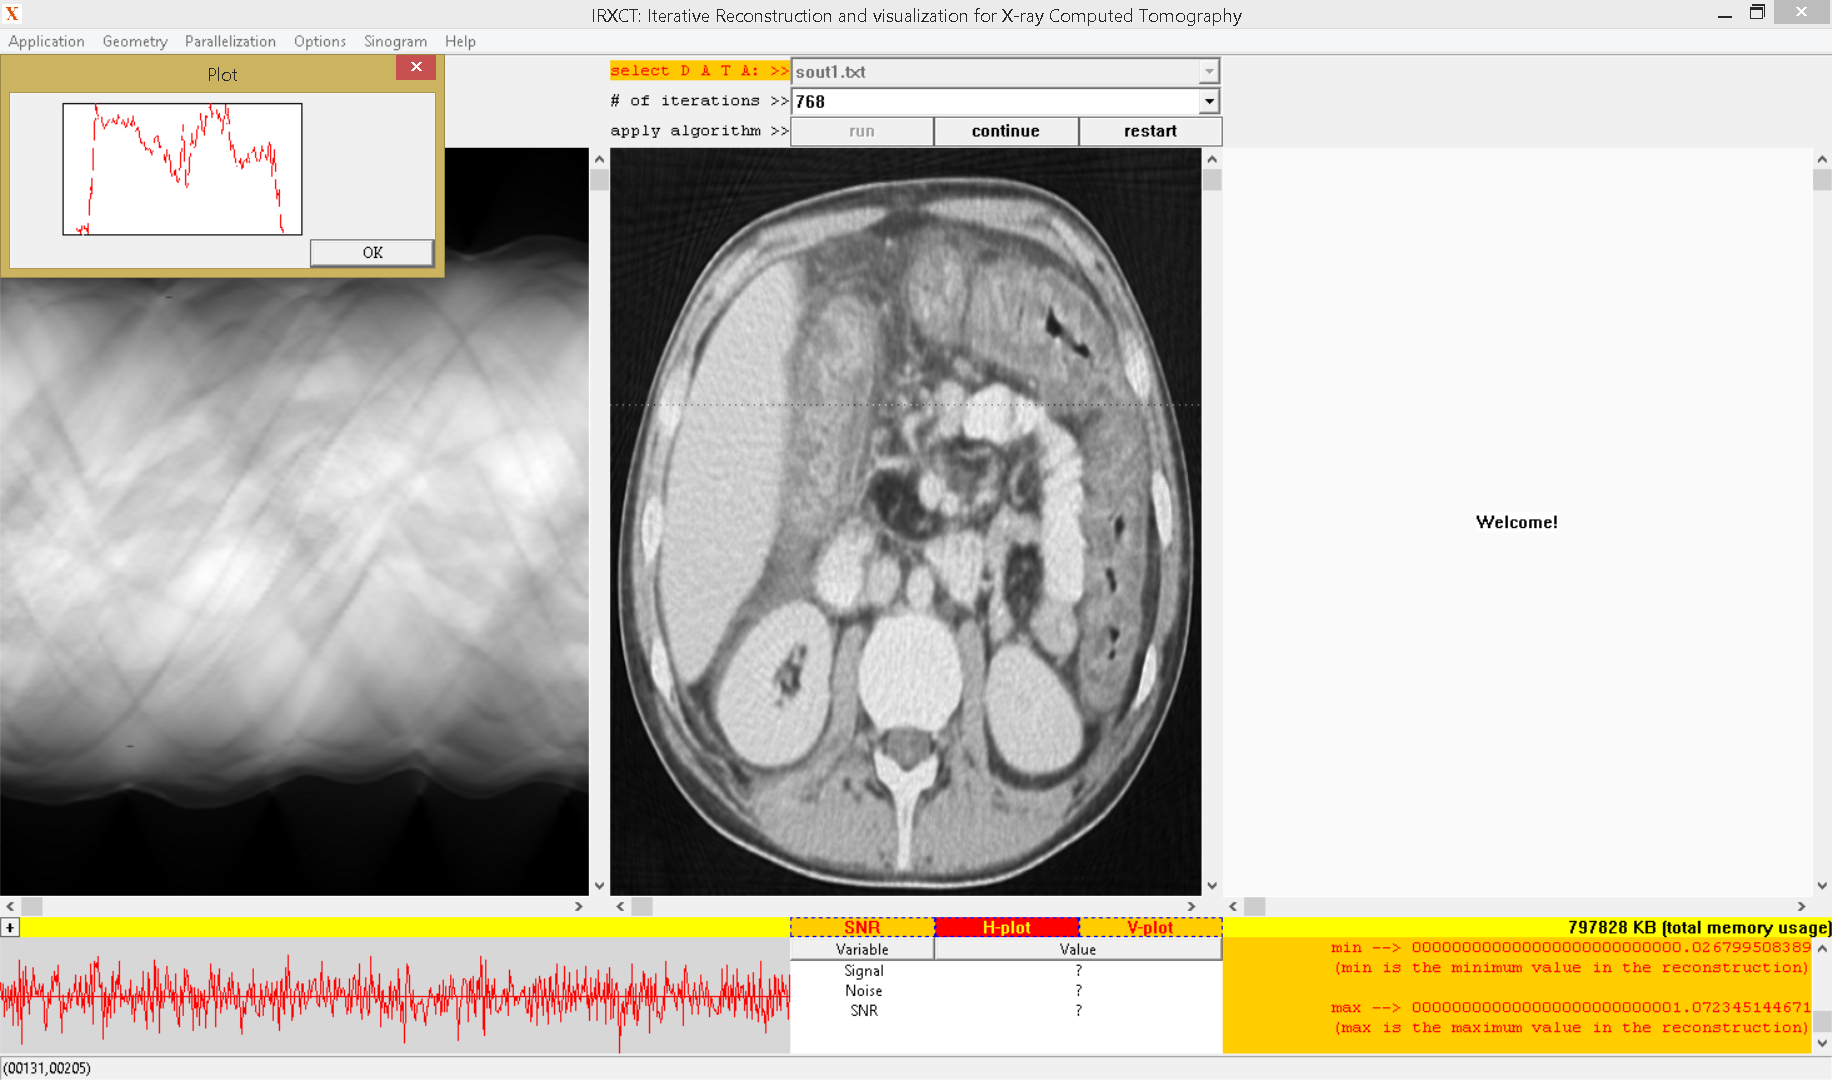
Task: Click the run button
Action: (862, 131)
